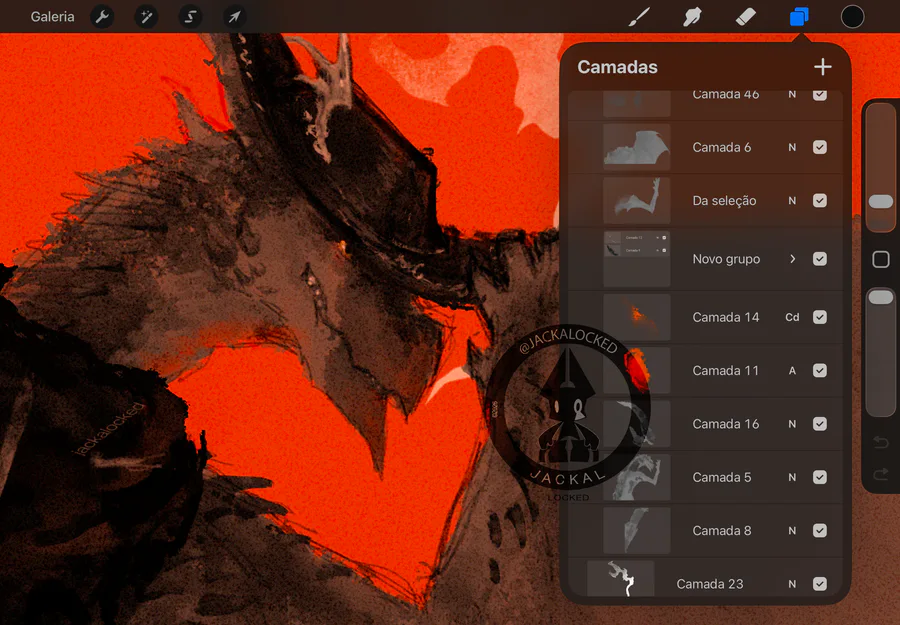
Task: Open blend mode N for Camada 16
Action: (x=792, y=424)
